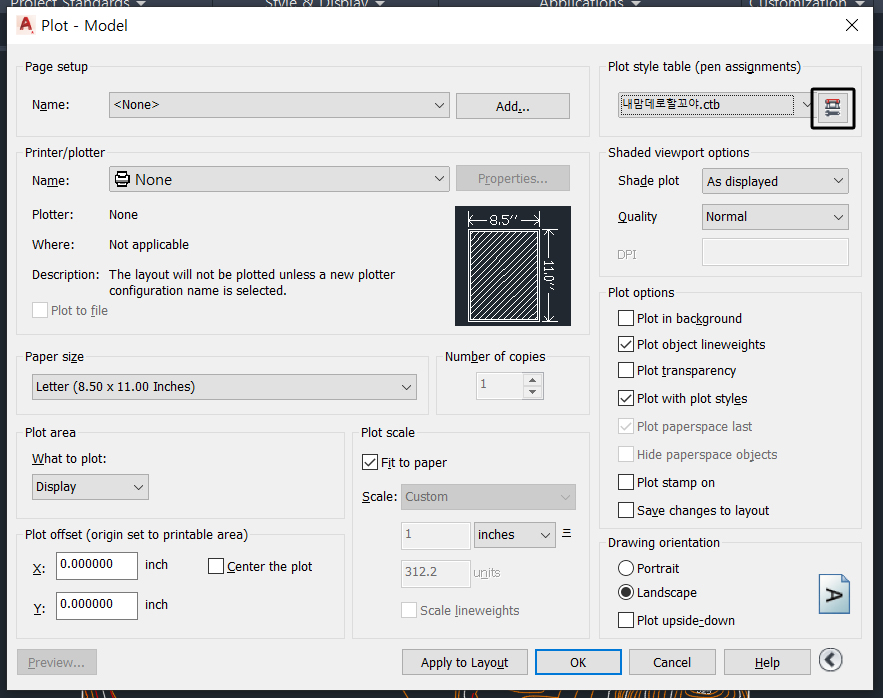The image size is (883, 698).
Task: Open the Page setup Name dropdown
Action: [279, 105]
